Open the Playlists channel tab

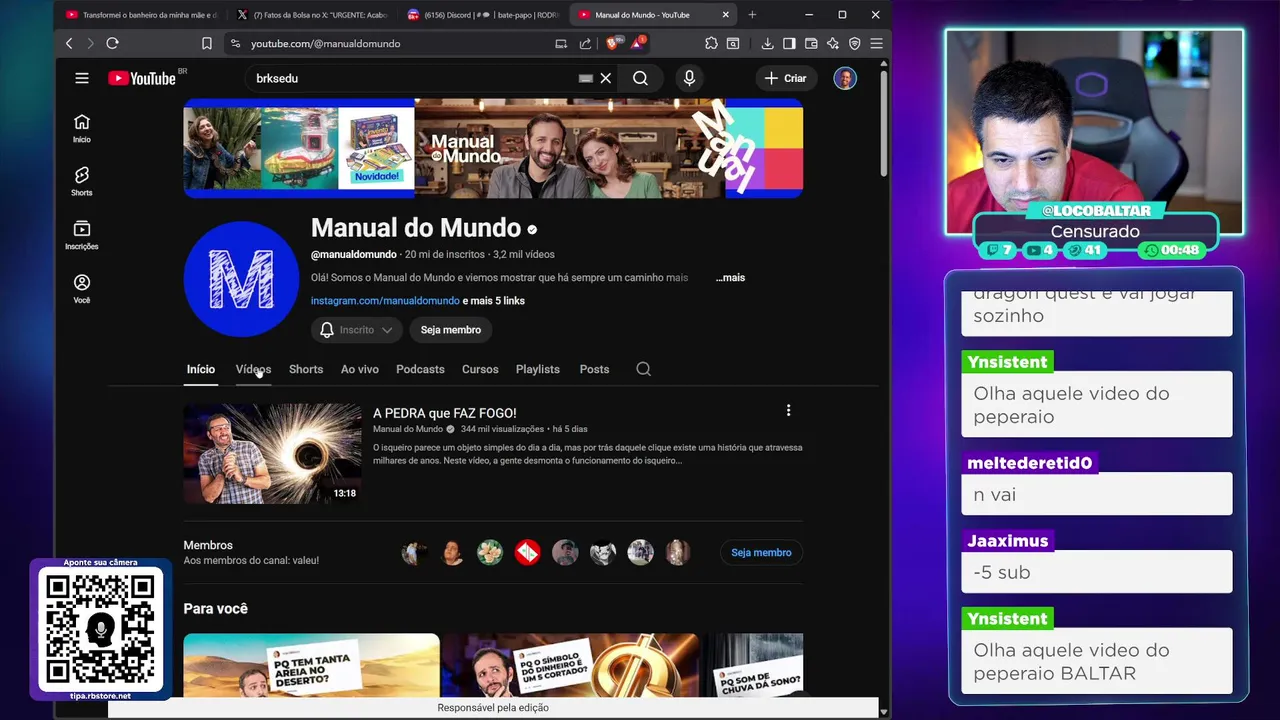tap(538, 369)
